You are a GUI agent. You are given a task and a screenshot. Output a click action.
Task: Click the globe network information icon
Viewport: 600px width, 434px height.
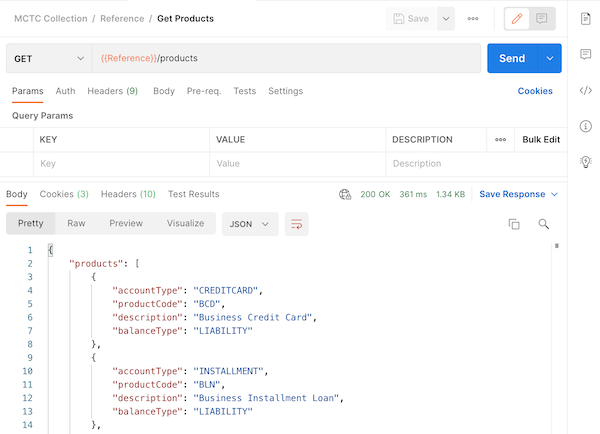(x=345, y=194)
